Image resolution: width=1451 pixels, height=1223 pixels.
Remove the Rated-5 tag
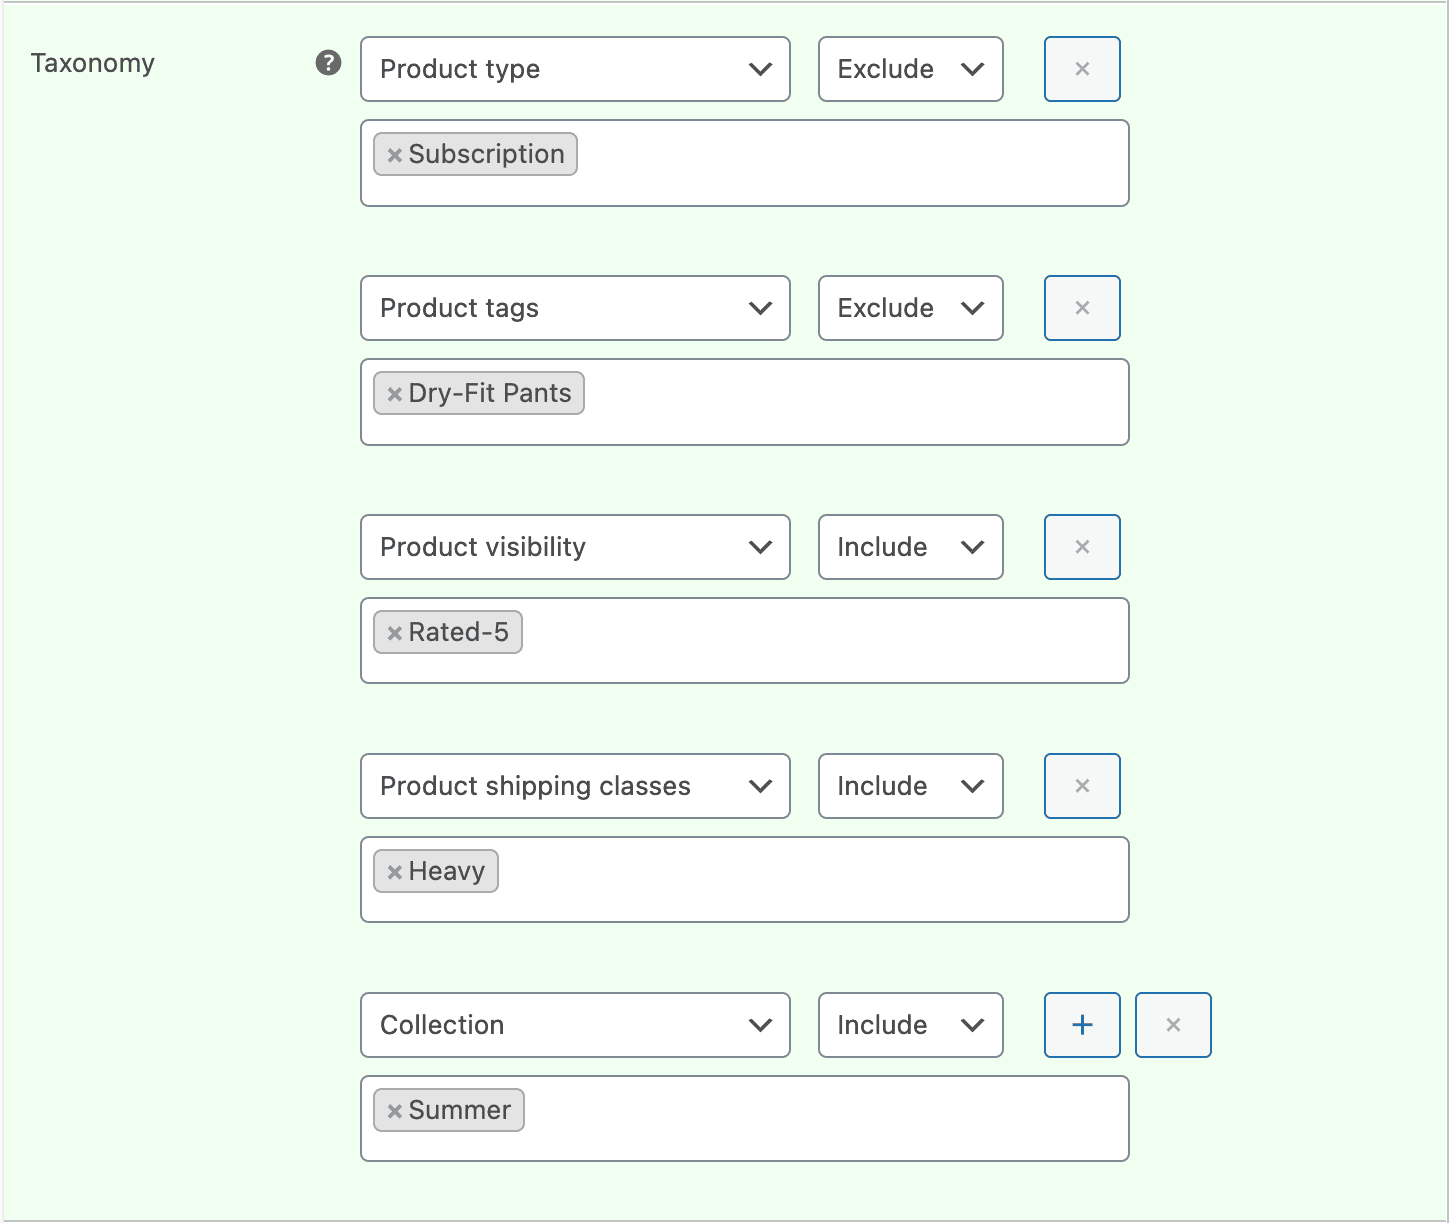(x=394, y=633)
